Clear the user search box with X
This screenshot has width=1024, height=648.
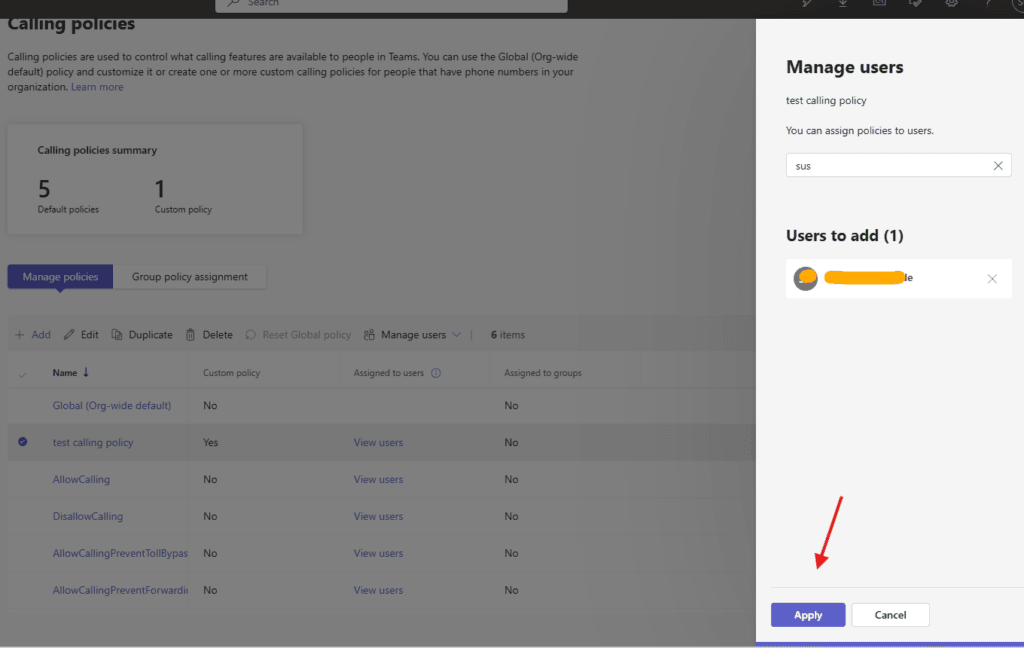coord(998,166)
